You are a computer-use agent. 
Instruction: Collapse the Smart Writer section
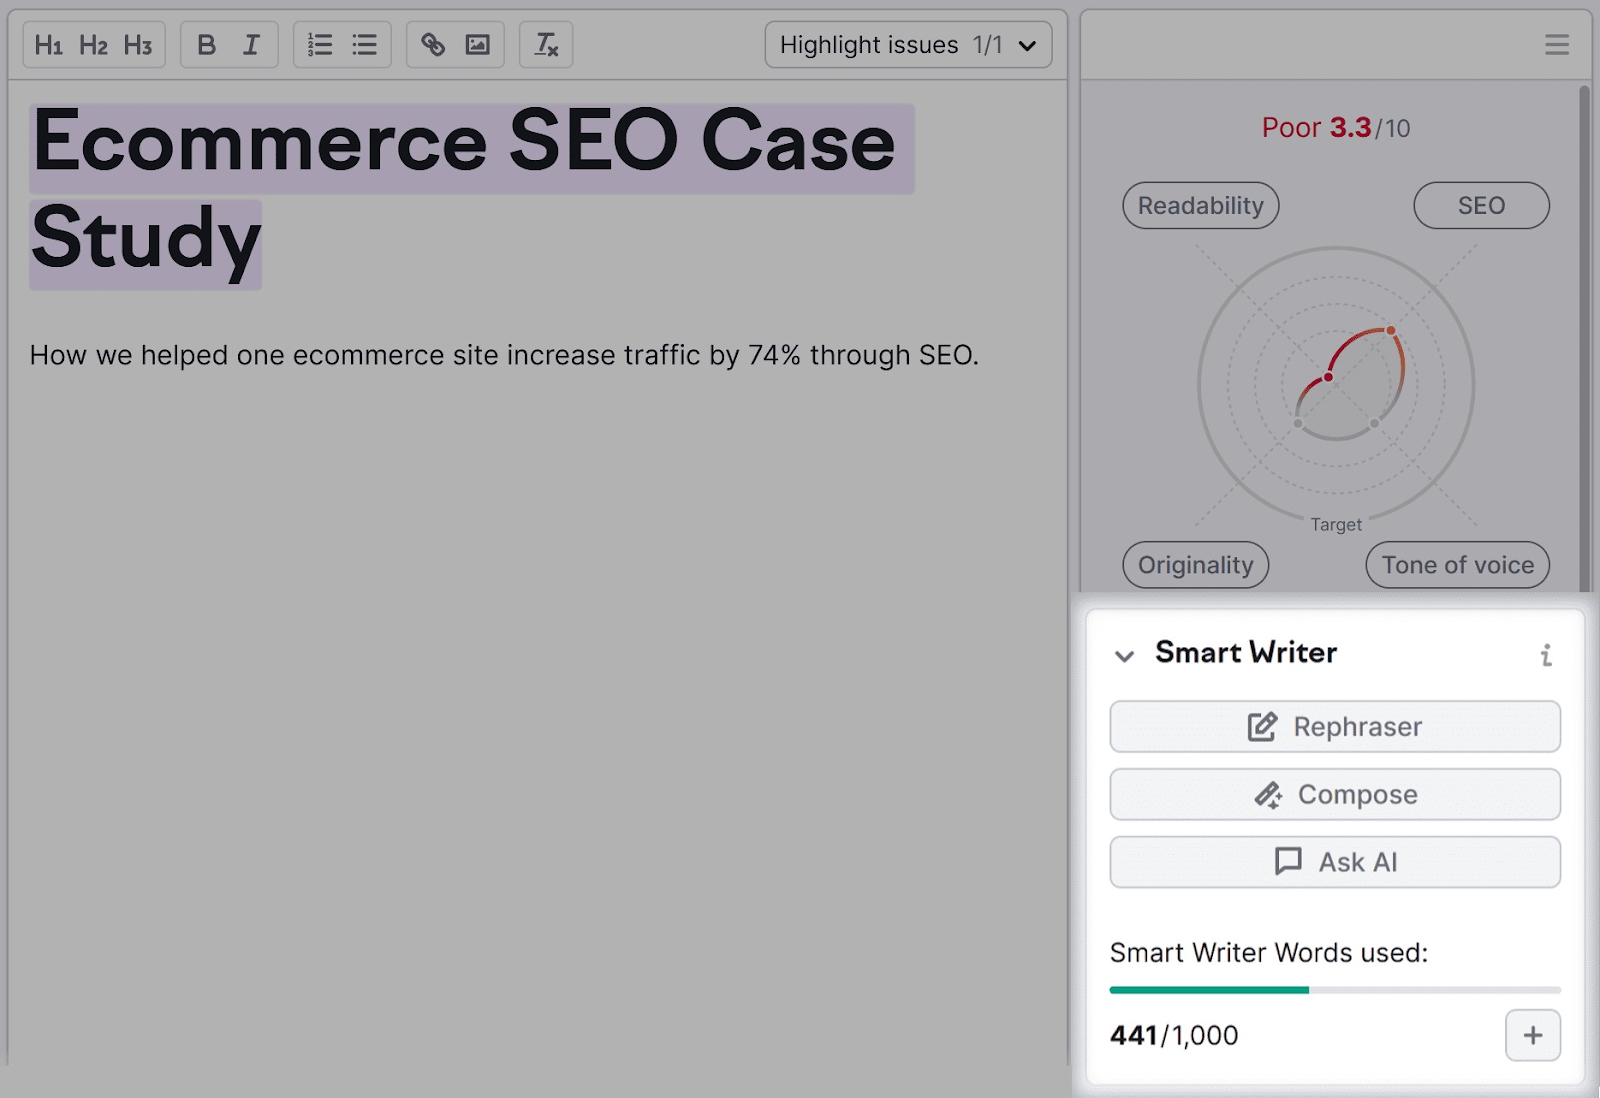1125,656
